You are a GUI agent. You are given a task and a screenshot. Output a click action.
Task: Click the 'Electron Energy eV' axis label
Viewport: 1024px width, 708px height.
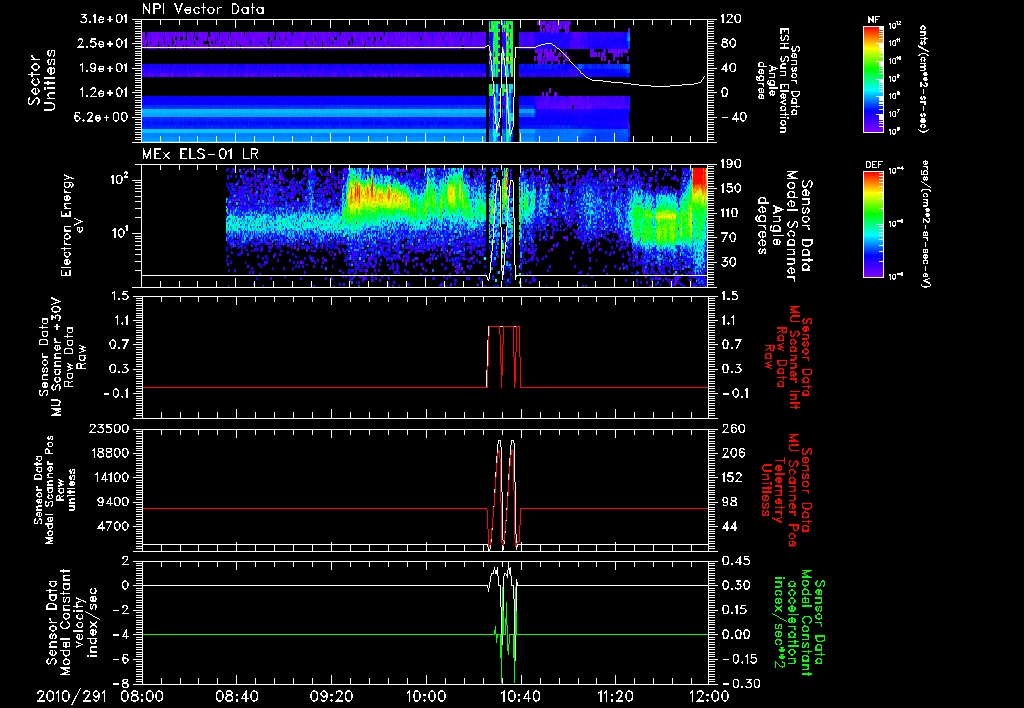pos(72,225)
